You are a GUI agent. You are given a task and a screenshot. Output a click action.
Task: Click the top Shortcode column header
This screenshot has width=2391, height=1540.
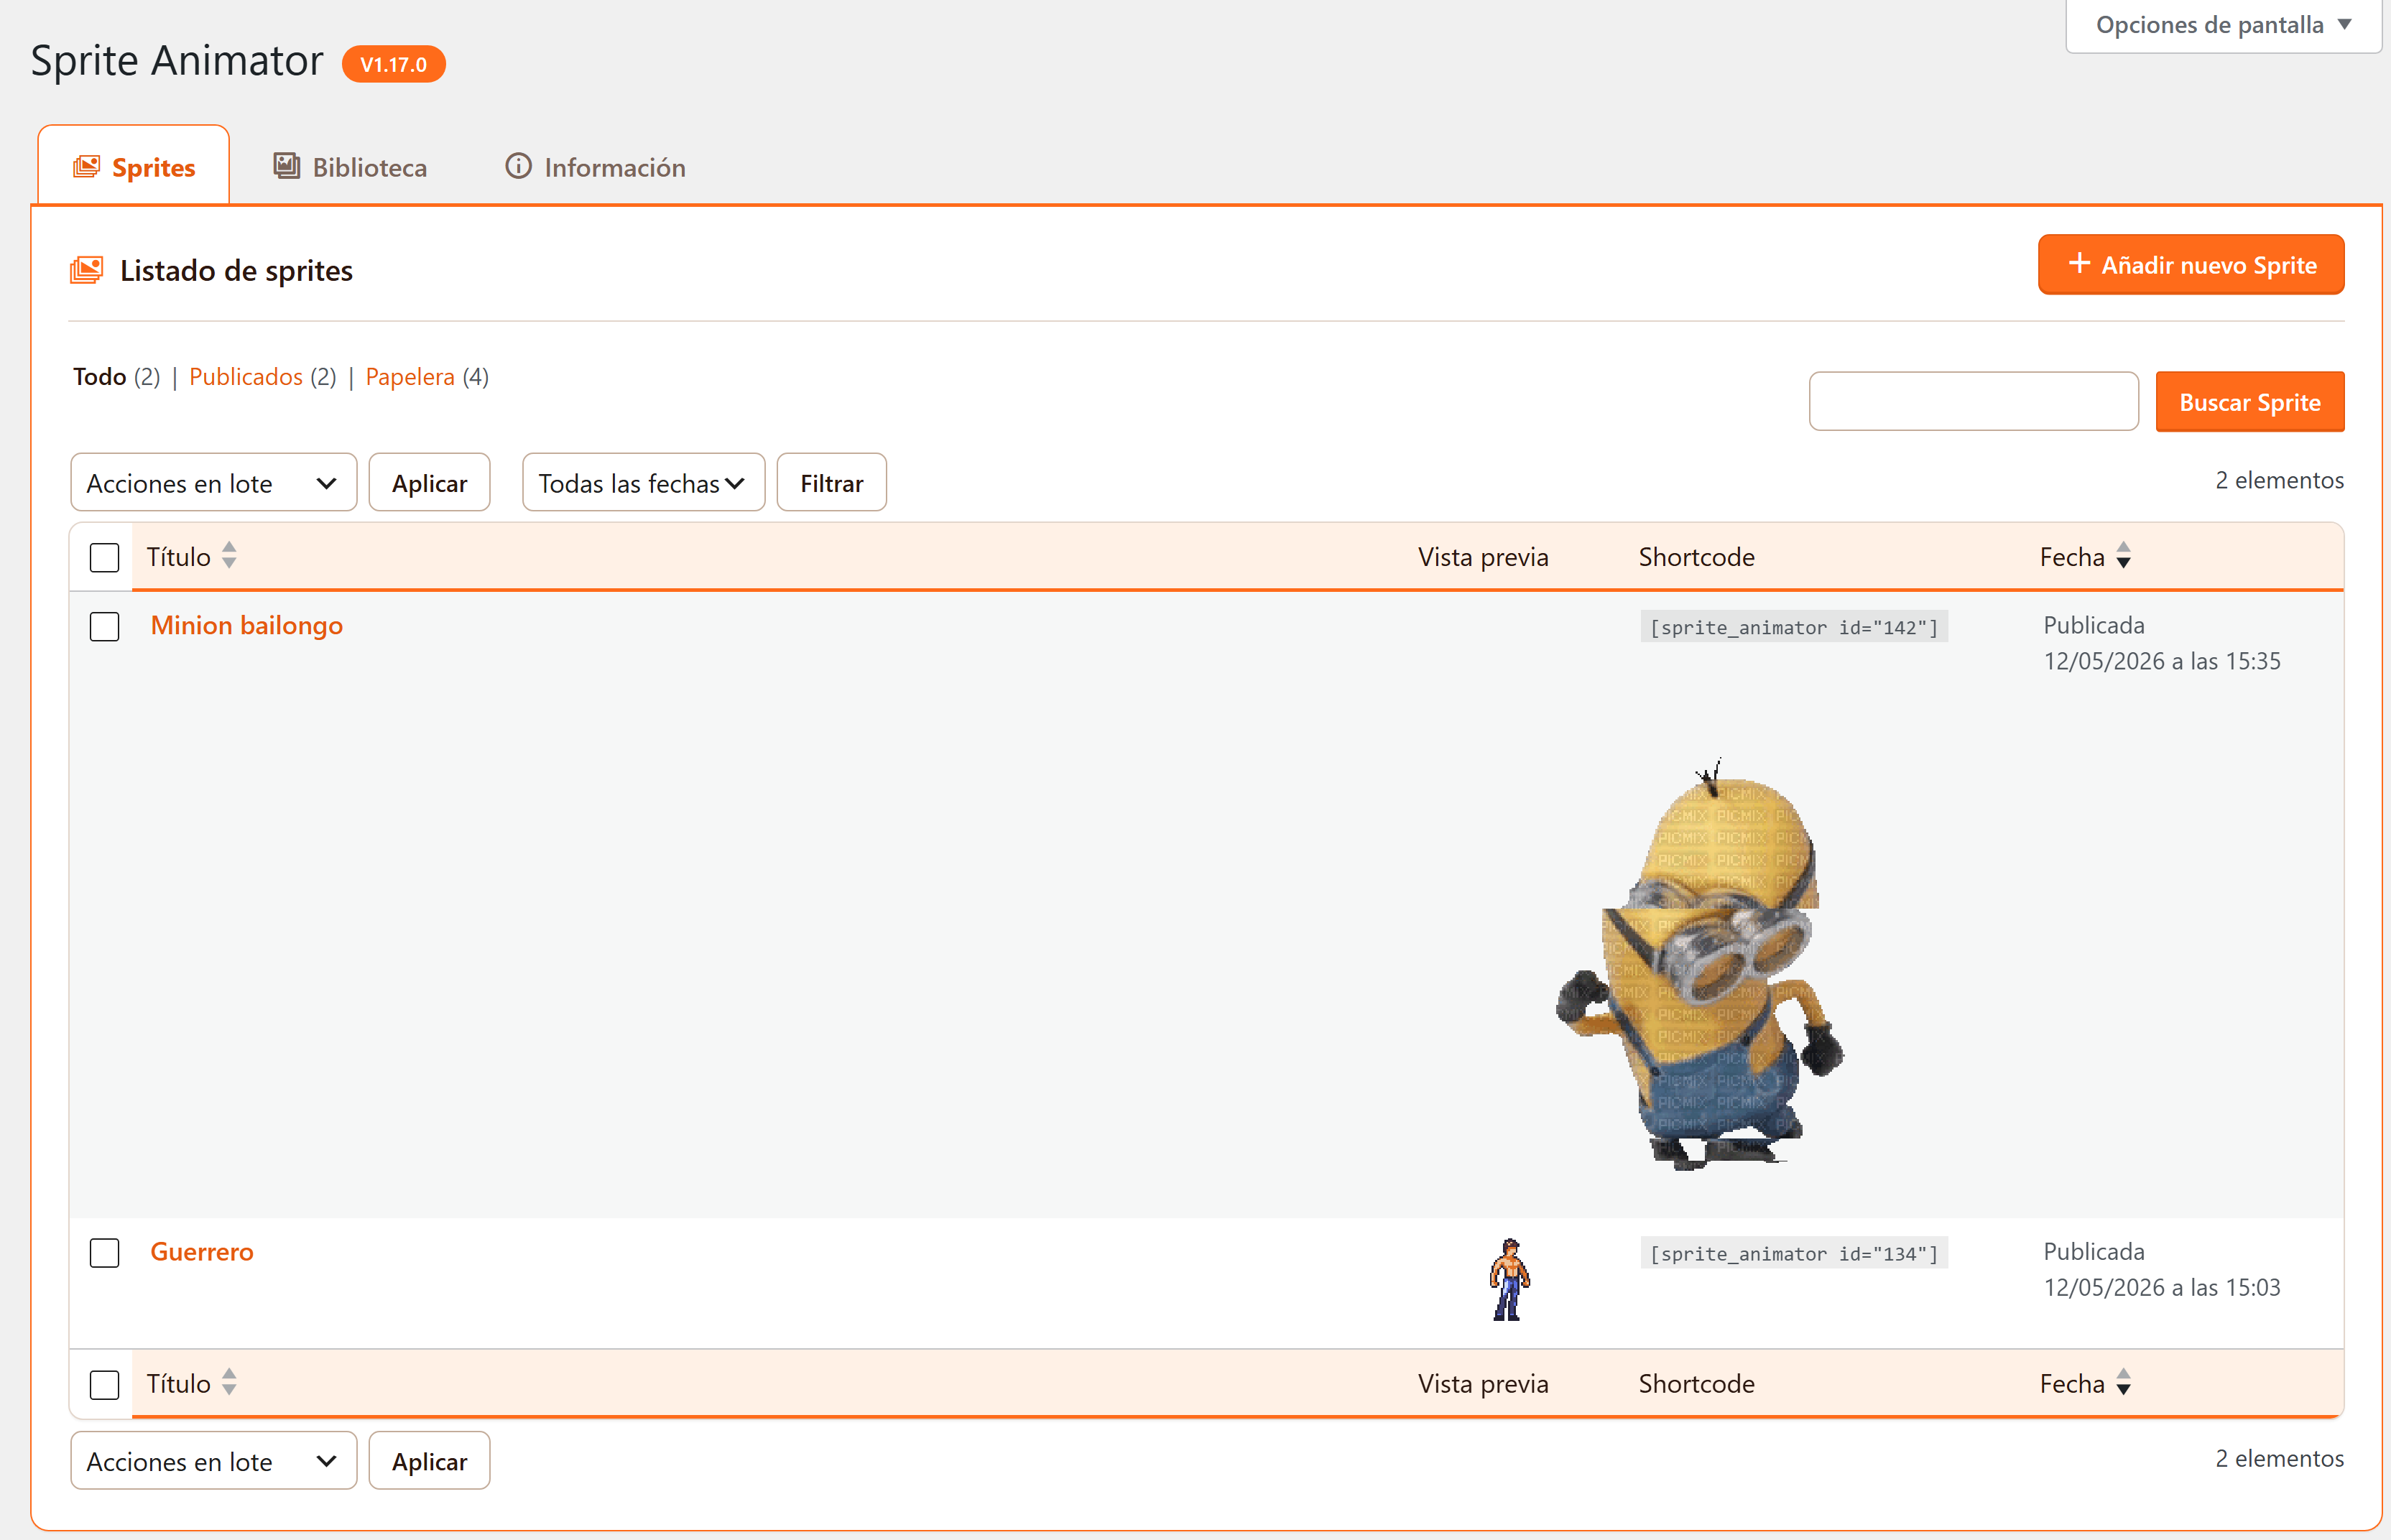1696,557
